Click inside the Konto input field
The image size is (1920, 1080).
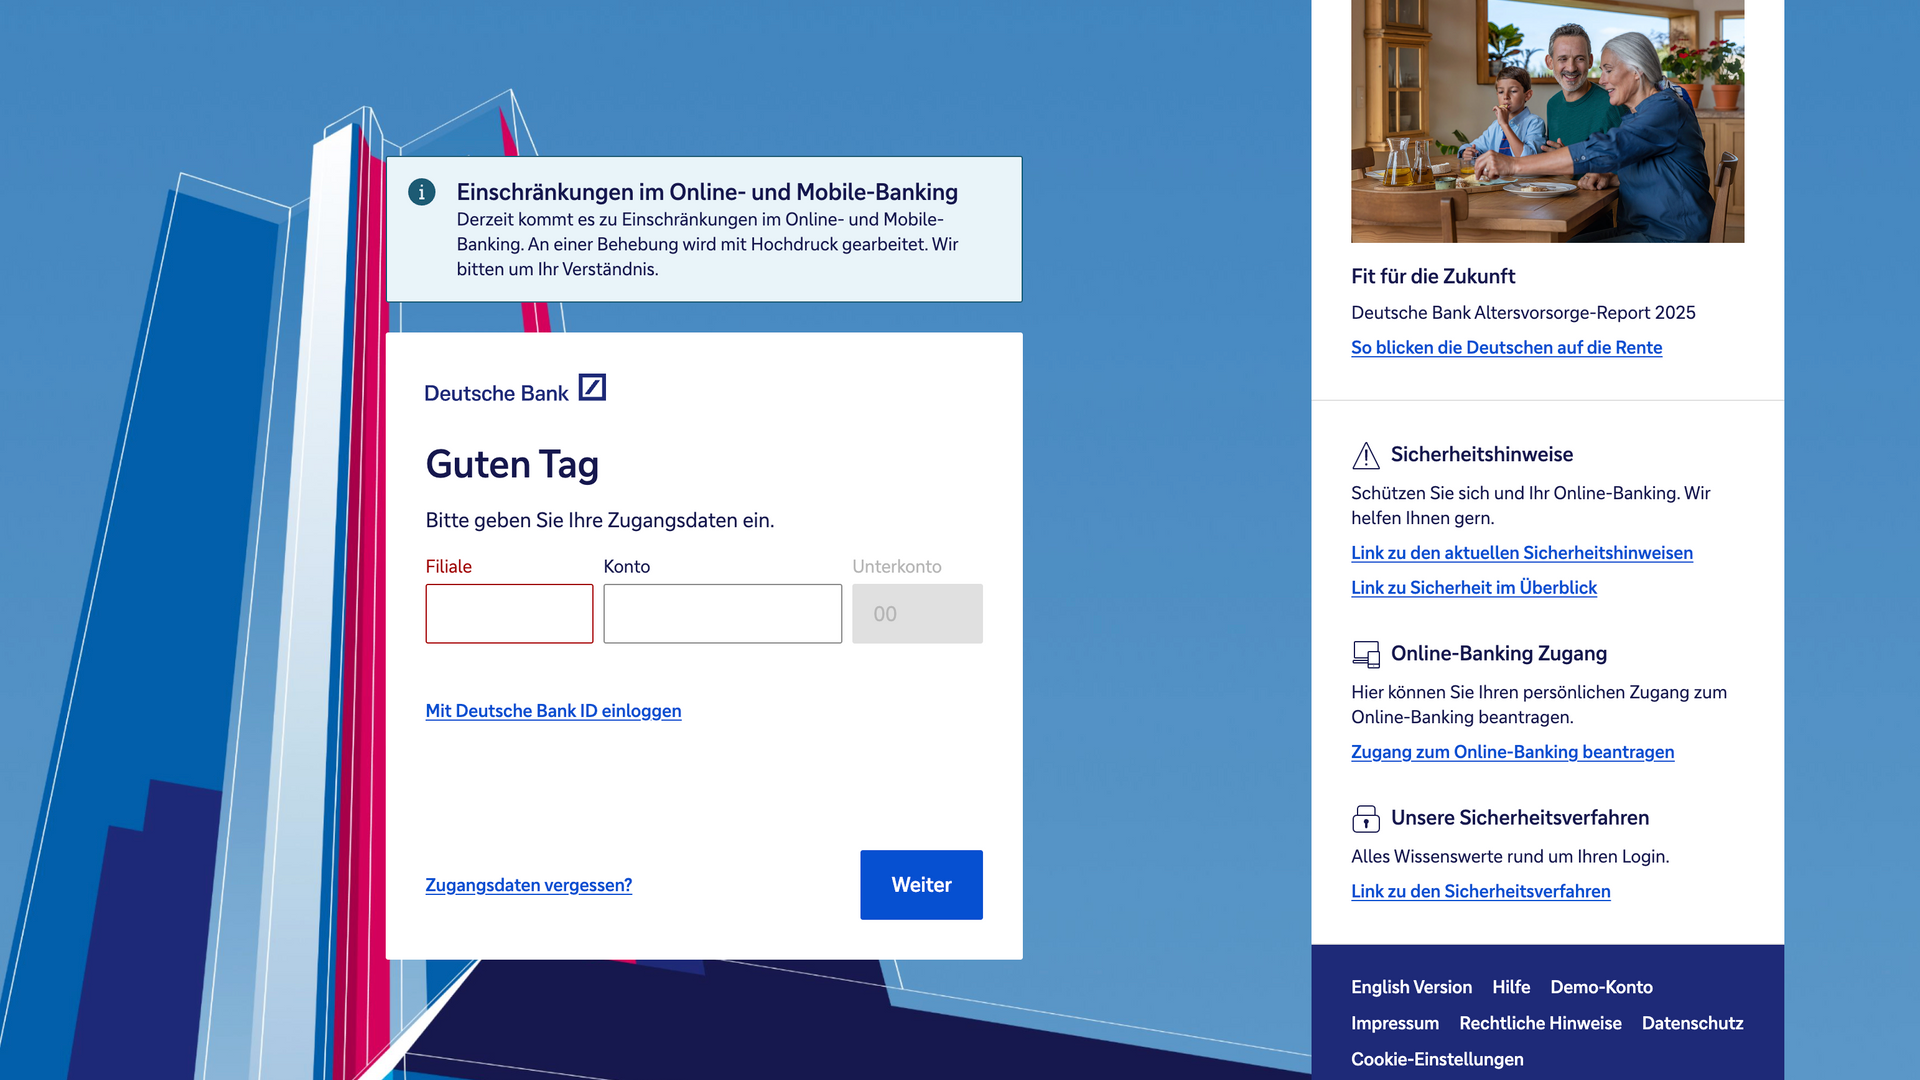click(x=722, y=613)
